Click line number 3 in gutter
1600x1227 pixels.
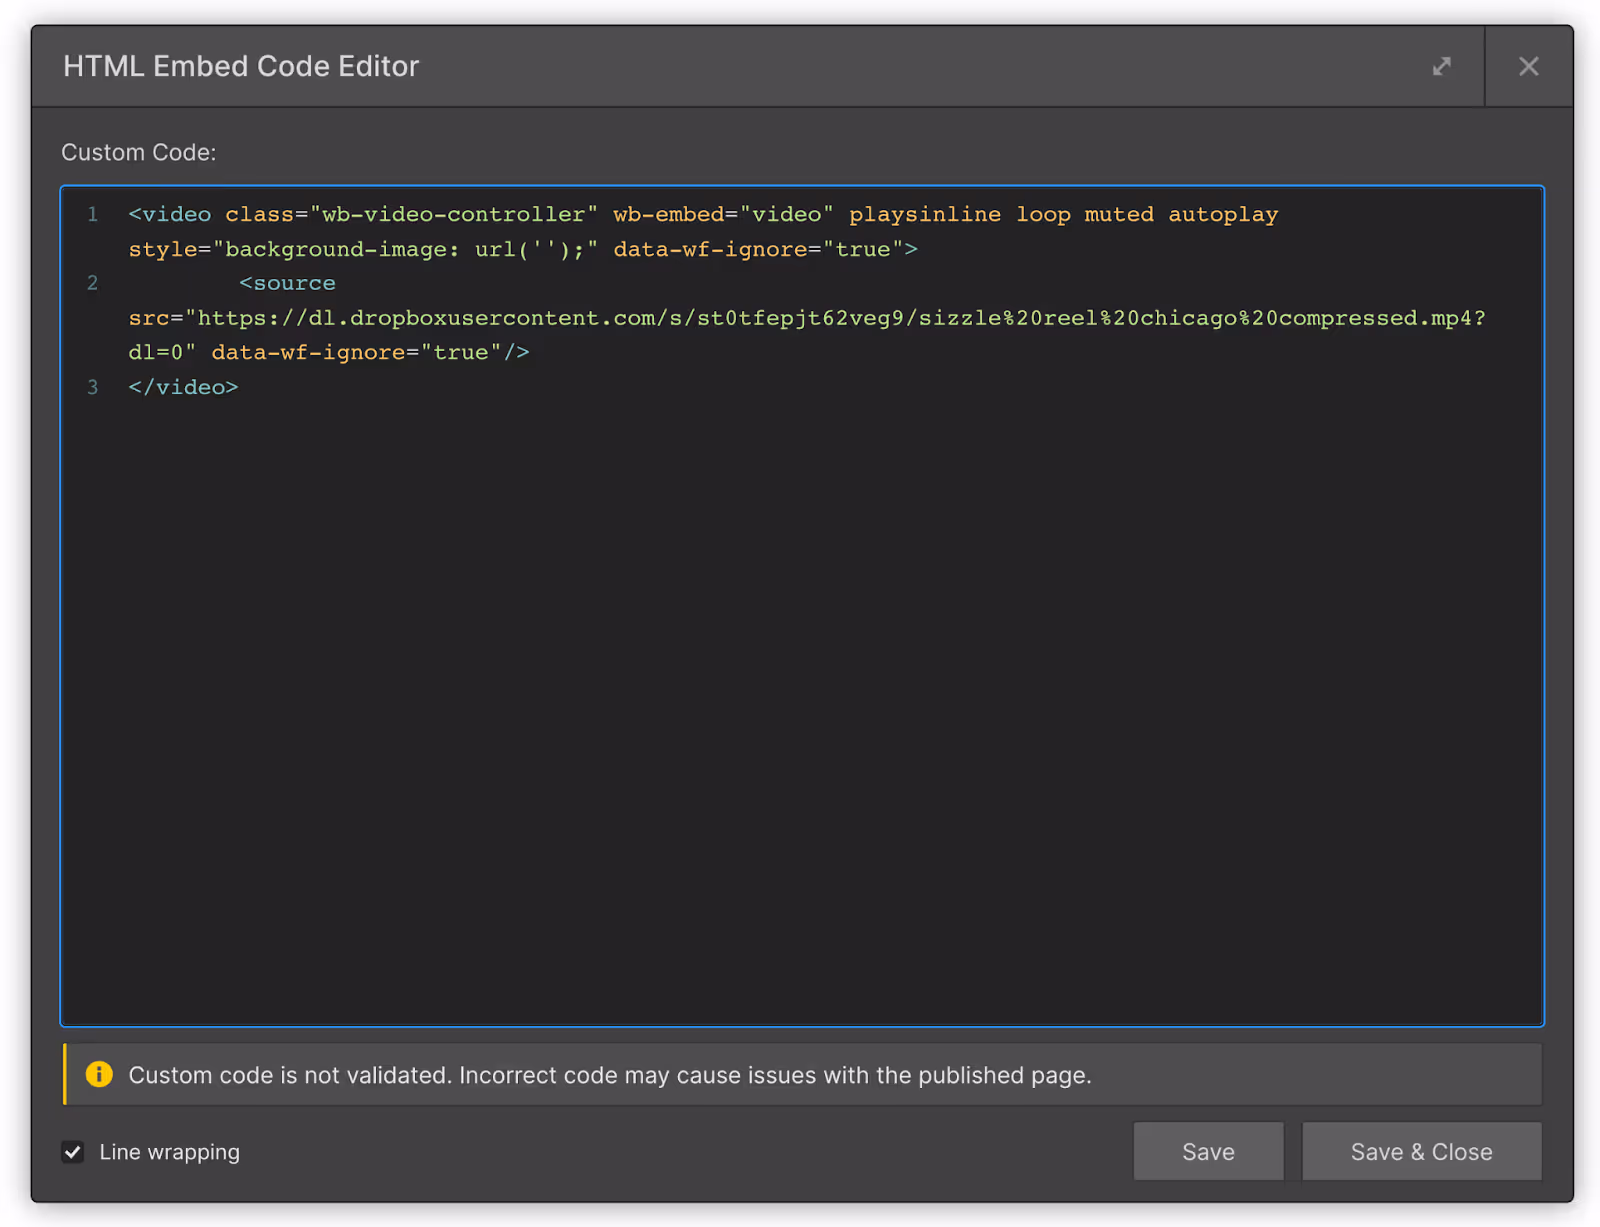[92, 387]
